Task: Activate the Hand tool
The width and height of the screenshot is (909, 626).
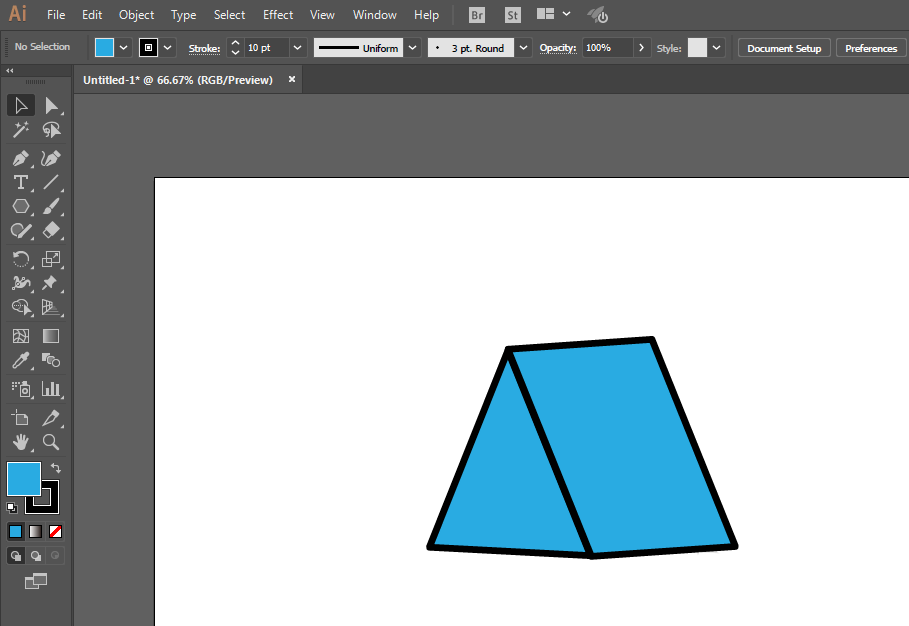Action: coord(20,441)
